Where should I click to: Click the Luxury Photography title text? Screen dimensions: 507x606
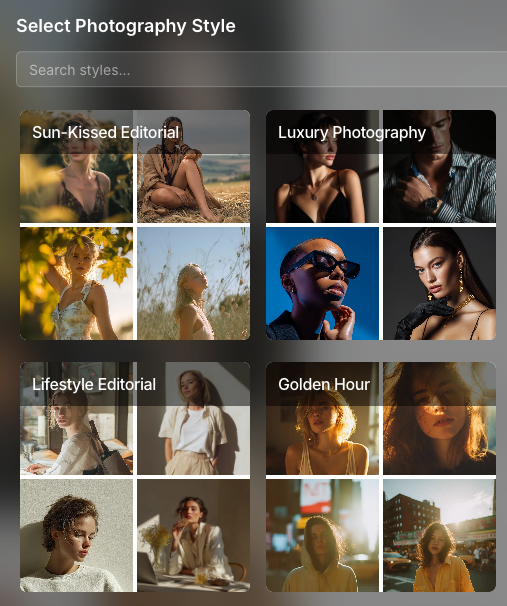click(352, 133)
